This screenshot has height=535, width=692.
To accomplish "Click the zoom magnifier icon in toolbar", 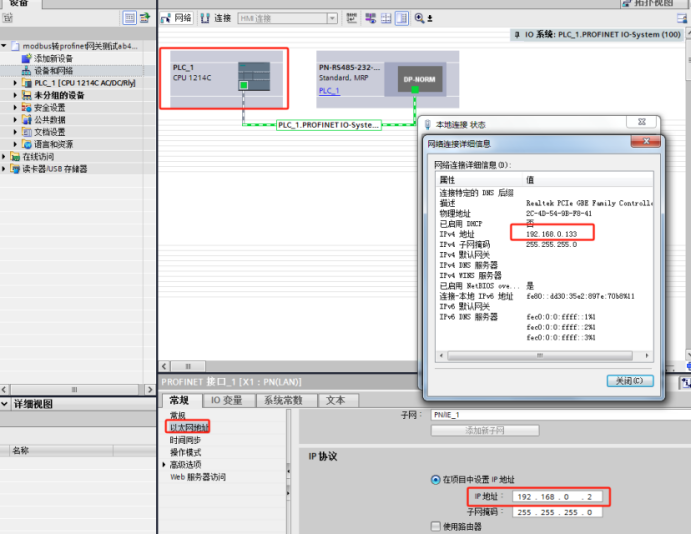I will (419, 18).
